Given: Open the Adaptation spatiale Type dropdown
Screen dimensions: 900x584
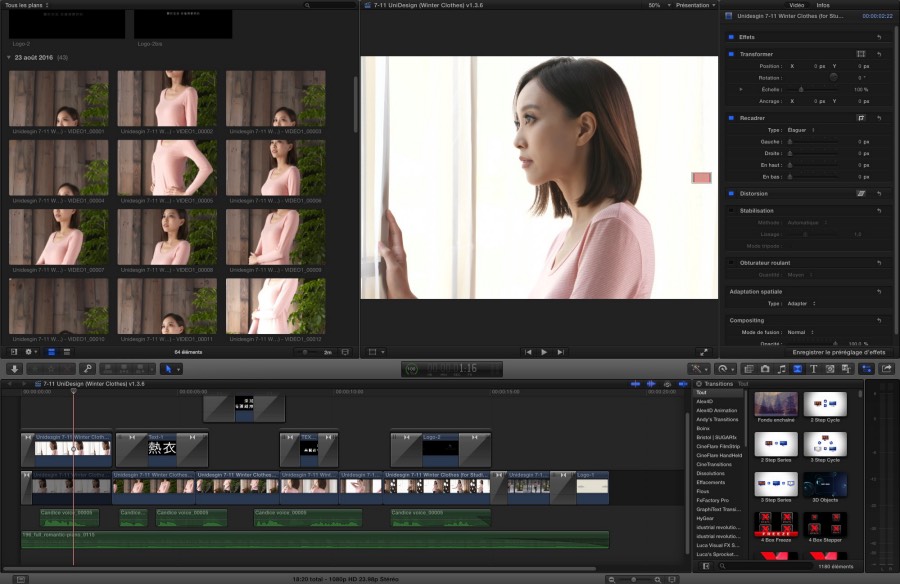Looking at the screenshot, I should [802, 303].
